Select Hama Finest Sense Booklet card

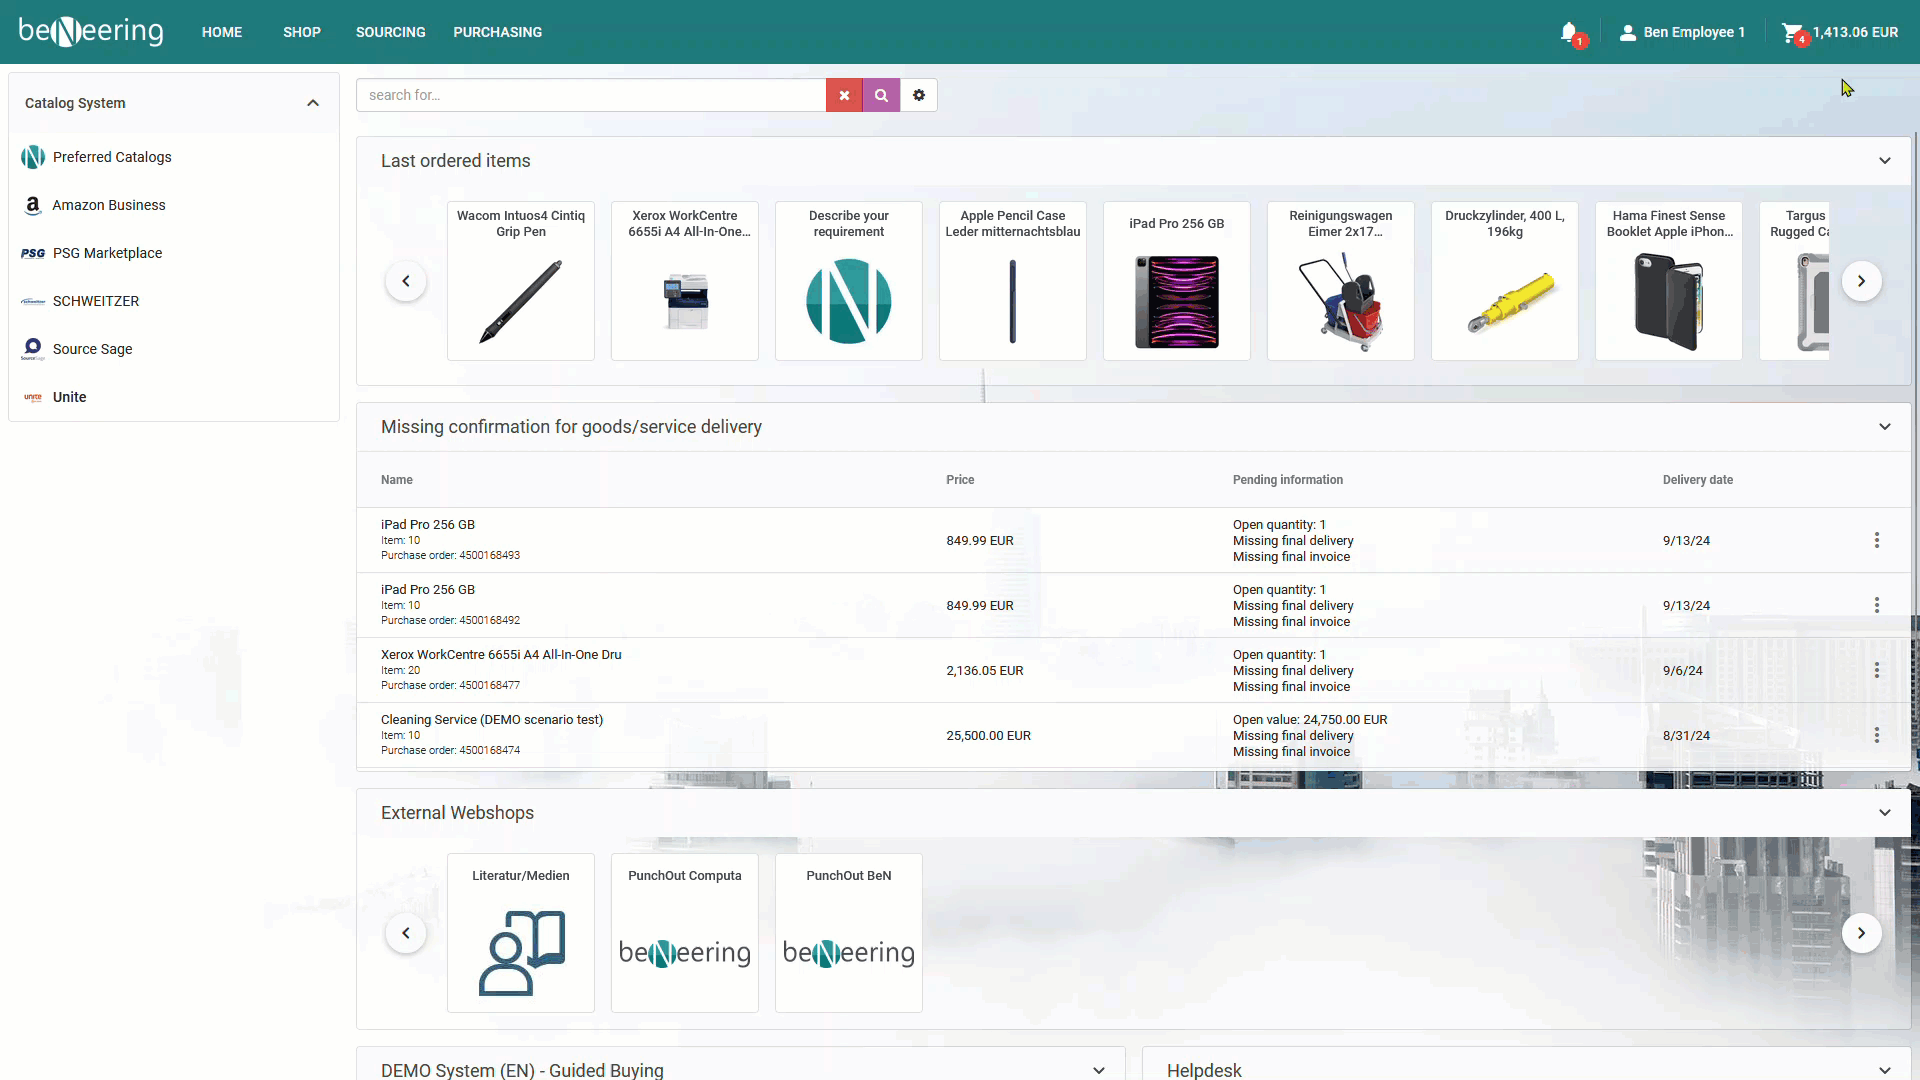point(1669,281)
